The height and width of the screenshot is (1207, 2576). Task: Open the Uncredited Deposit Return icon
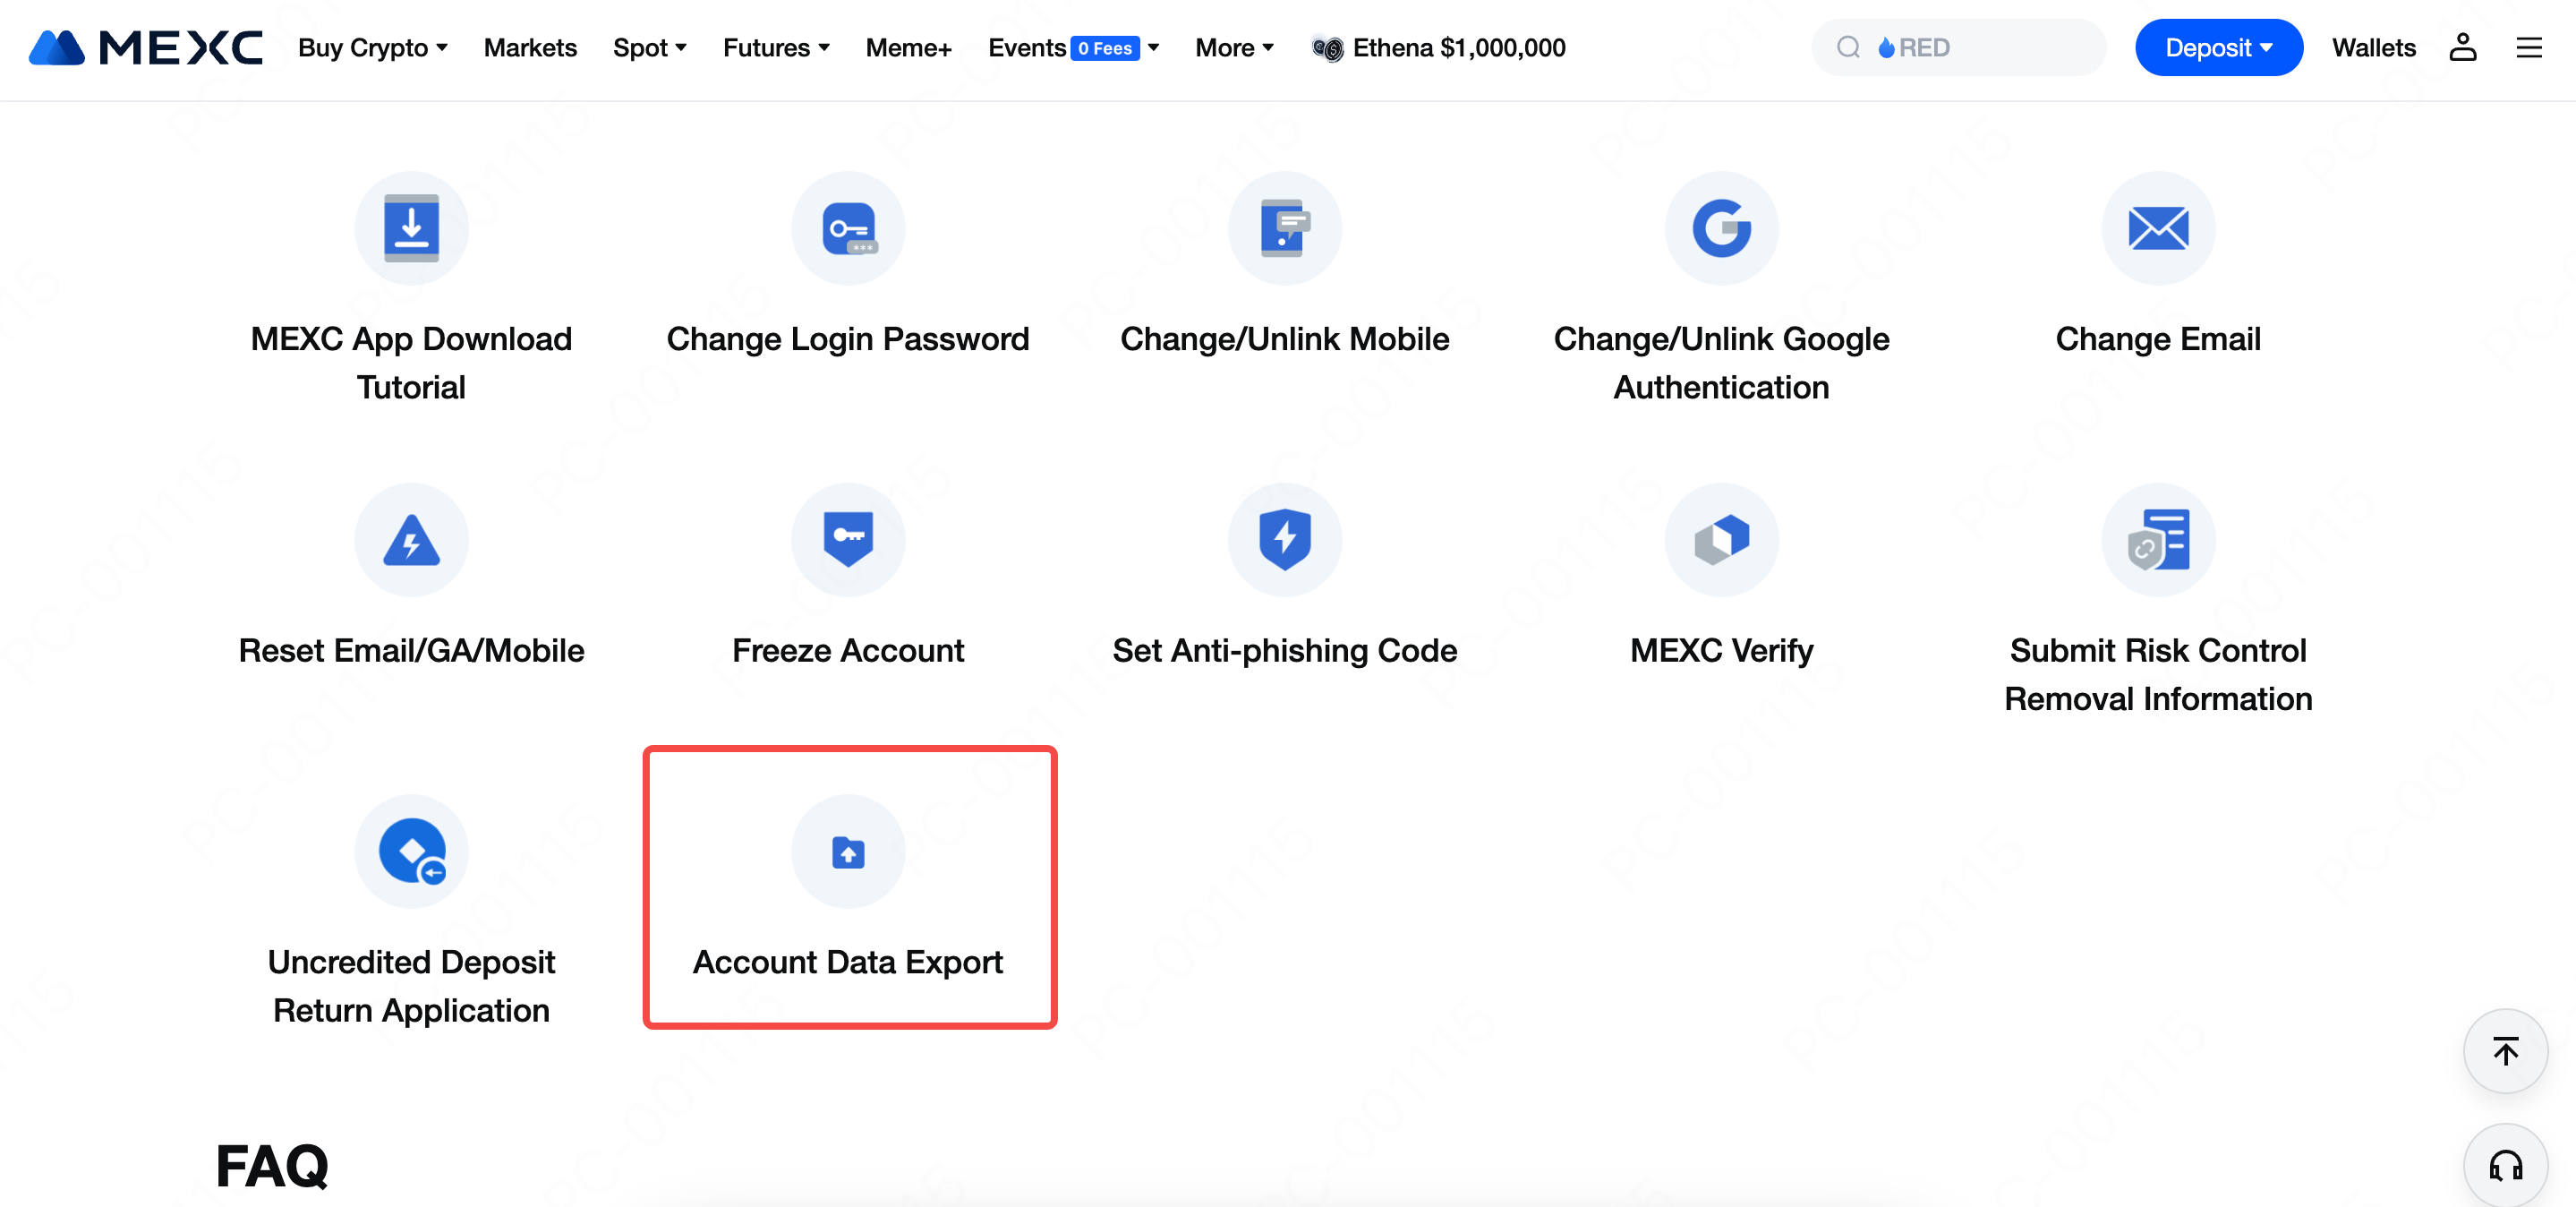point(411,851)
